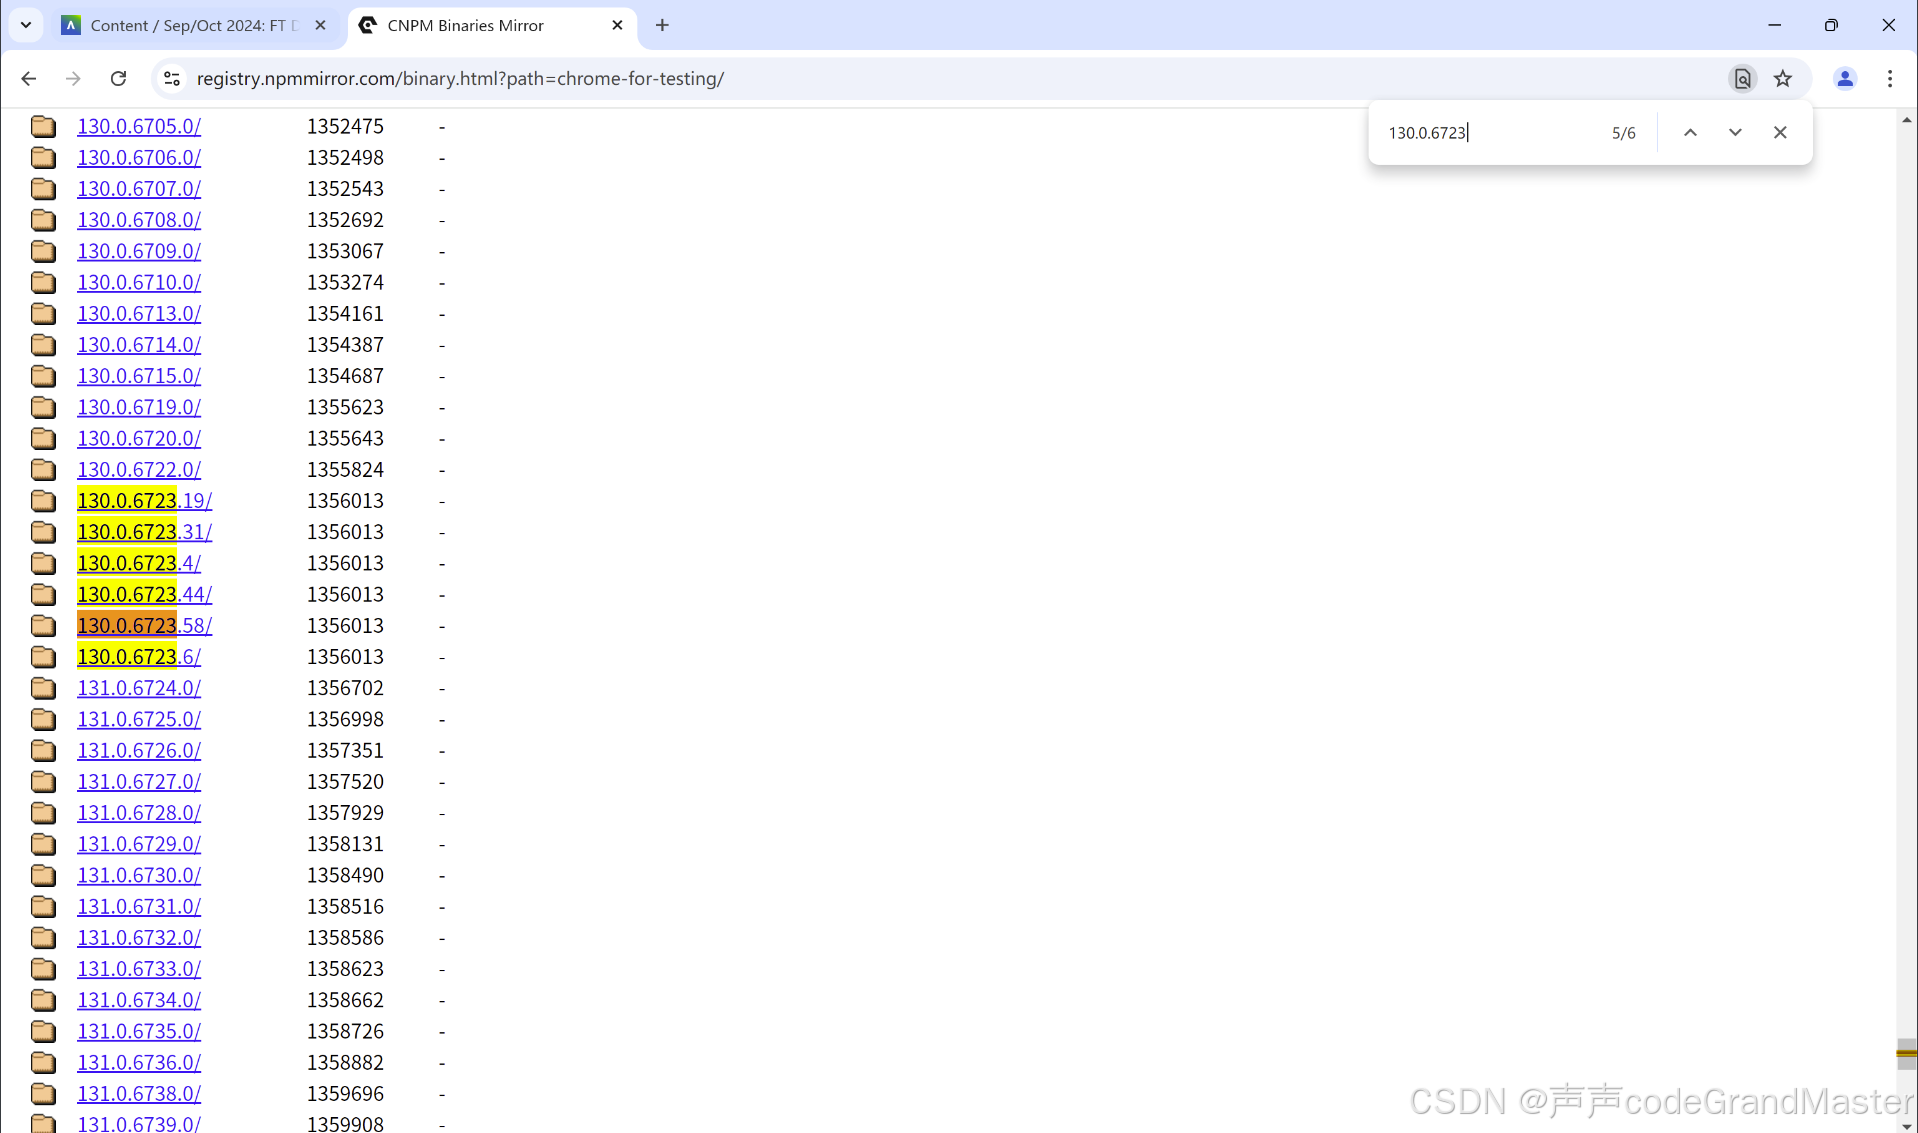Open folder link 131.0.6733.0/
This screenshot has width=1918, height=1133.
click(x=139, y=969)
